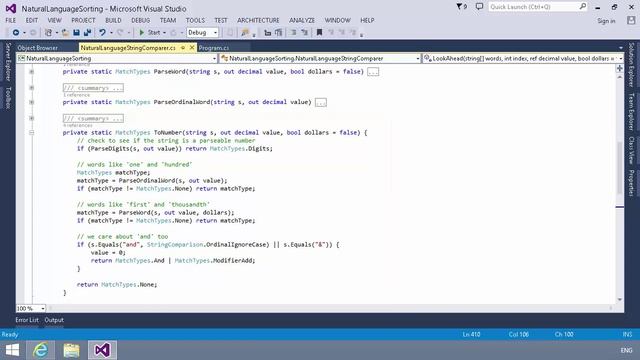This screenshot has width=640, height=360.
Task: Click the Quick Launch magnifier icon
Action: [x=582, y=7]
